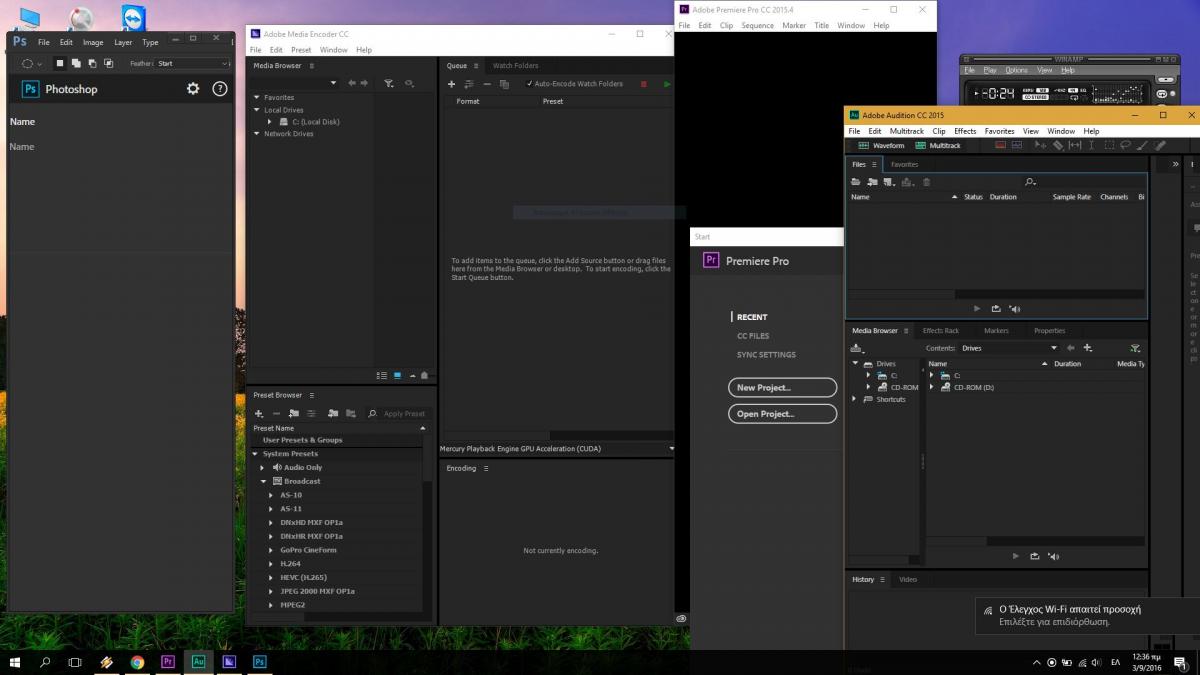Image resolution: width=1200 pixels, height=675 pixels.
Task: Click the New Project... button in Premiere Pro
Action: click(x=782, y=388)
